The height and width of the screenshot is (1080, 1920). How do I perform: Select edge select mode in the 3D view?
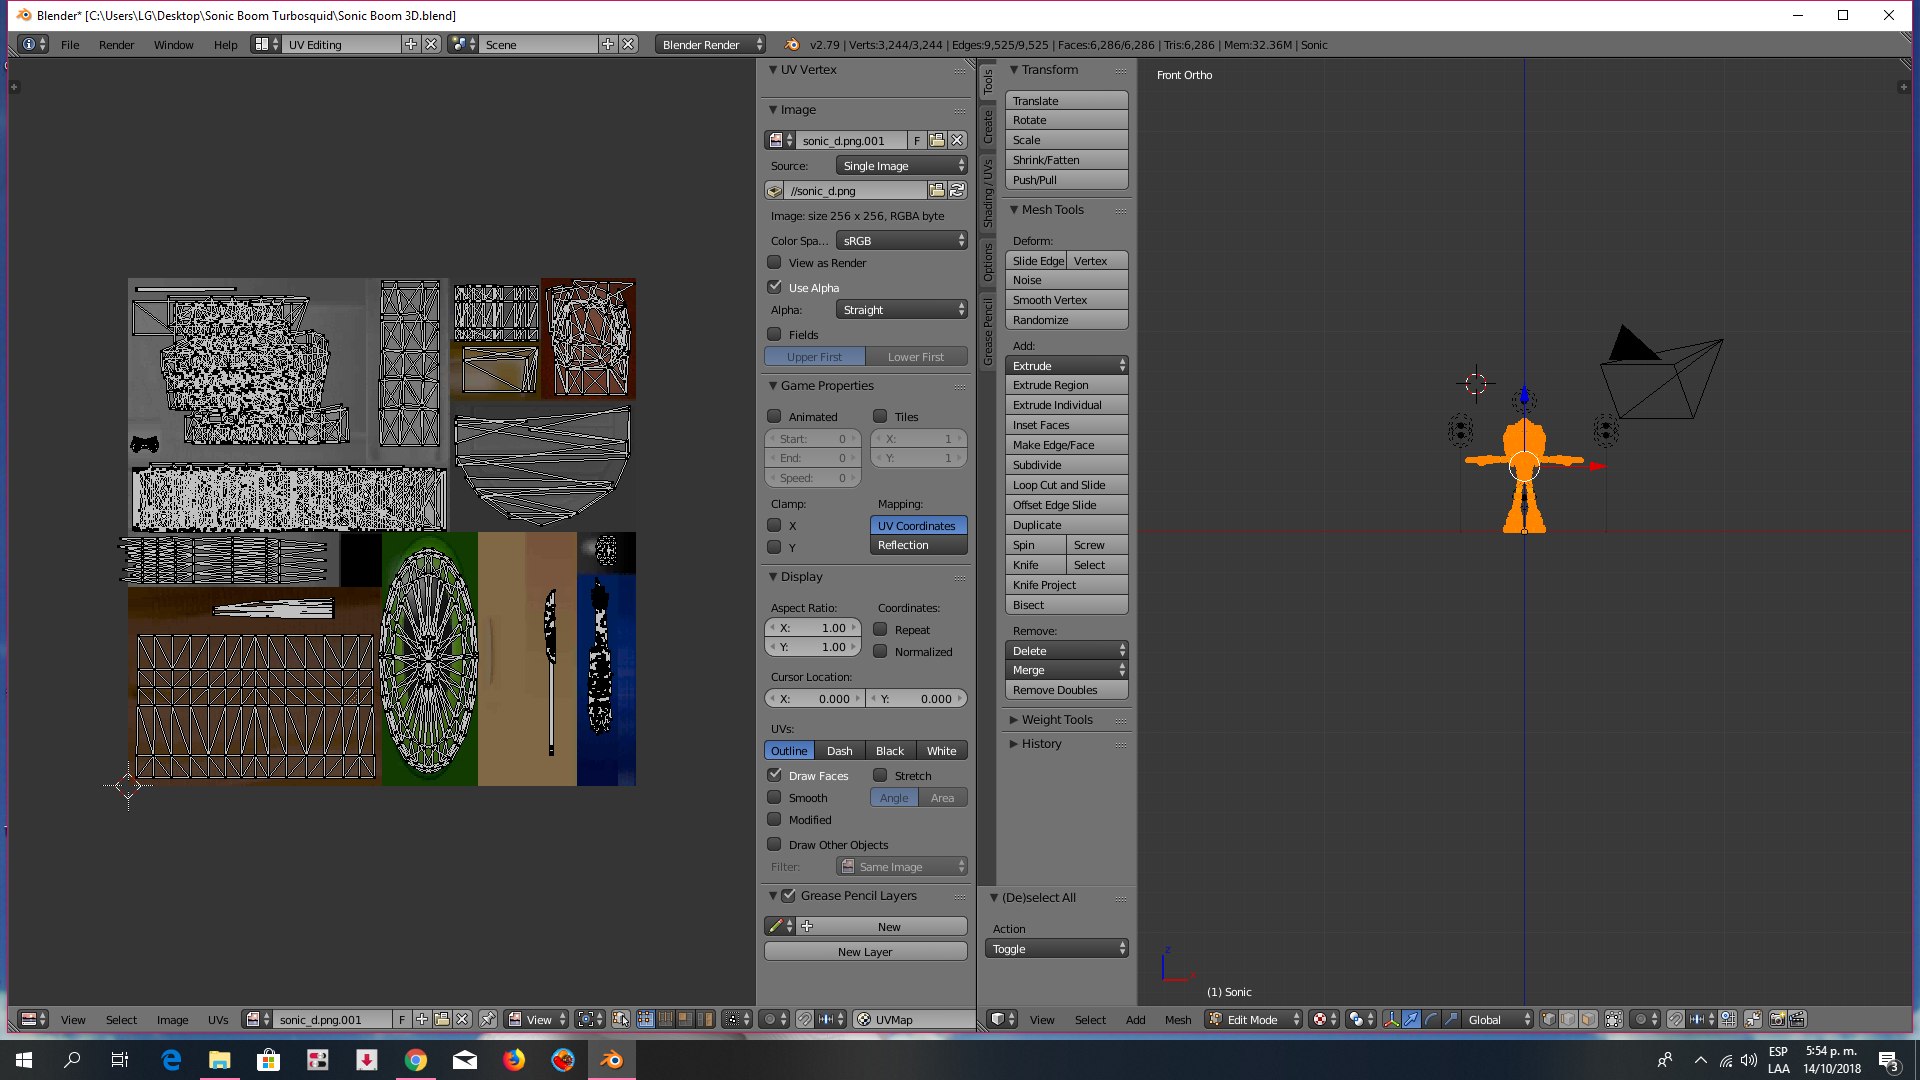click(x=1568, y=1019)
